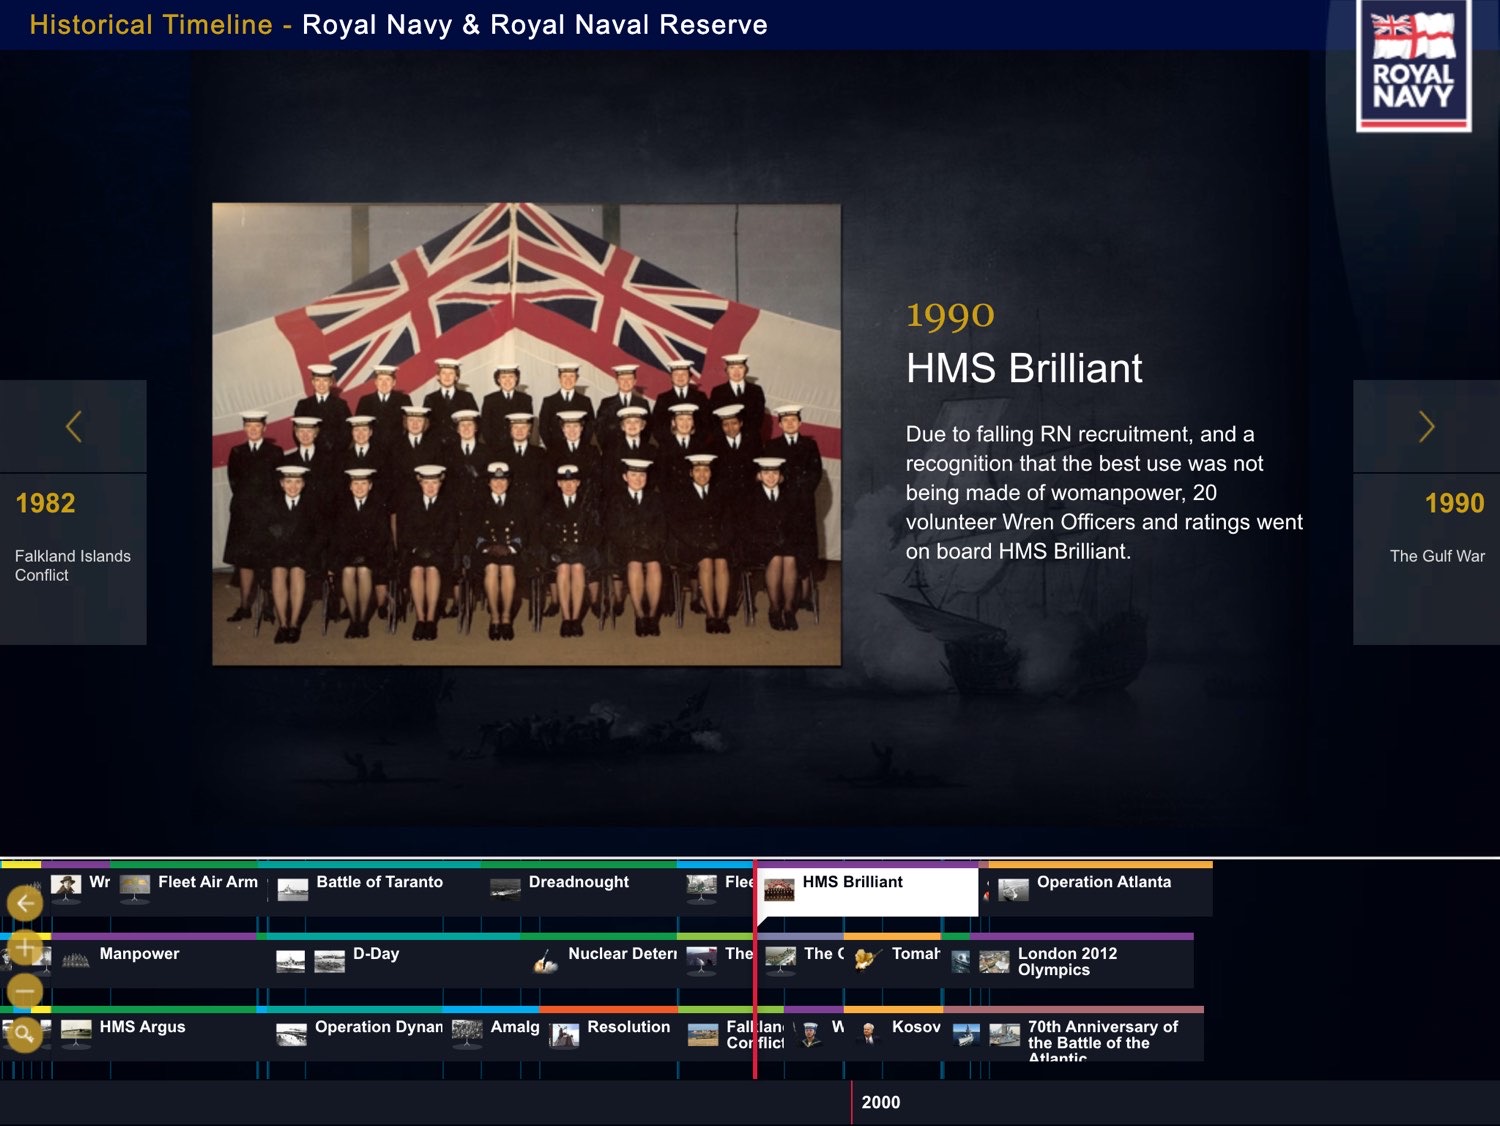The image size is (1500, 1126).
Task: Click the Wren group photograph
Action: click(x=526, y=434)
